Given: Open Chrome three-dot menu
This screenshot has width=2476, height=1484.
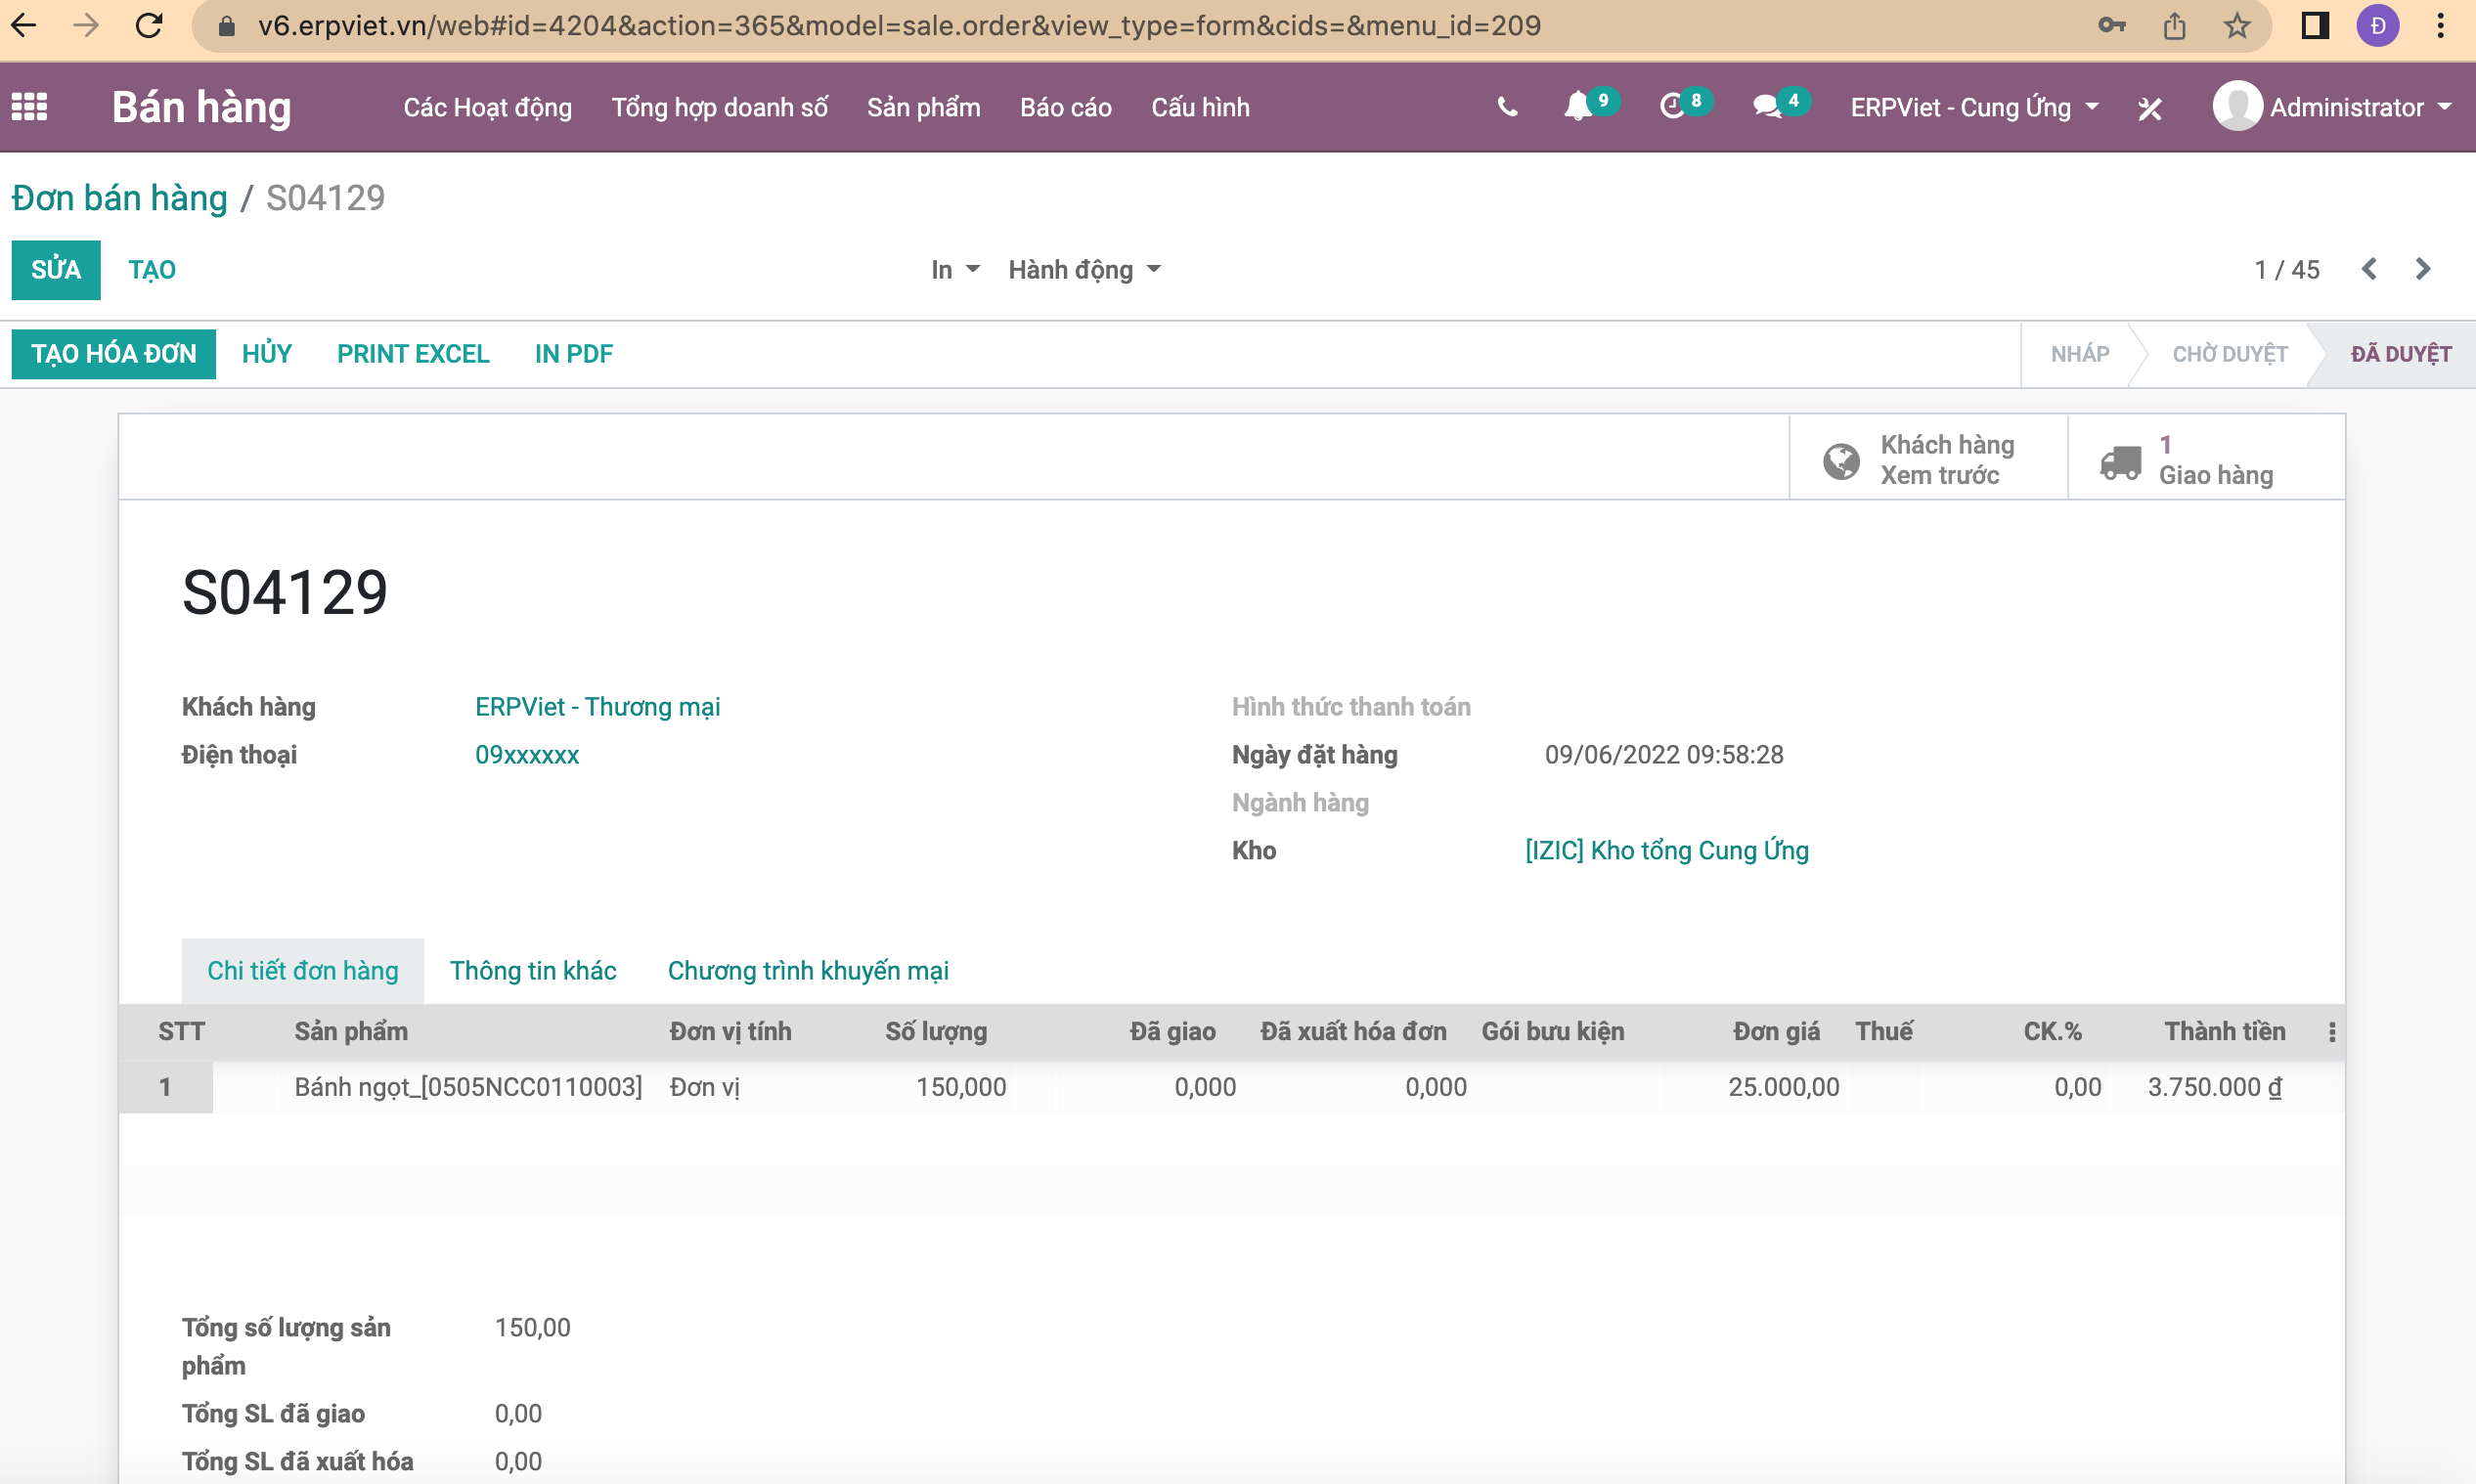Looking at the screenshot, I should (x=2441, y=26).
